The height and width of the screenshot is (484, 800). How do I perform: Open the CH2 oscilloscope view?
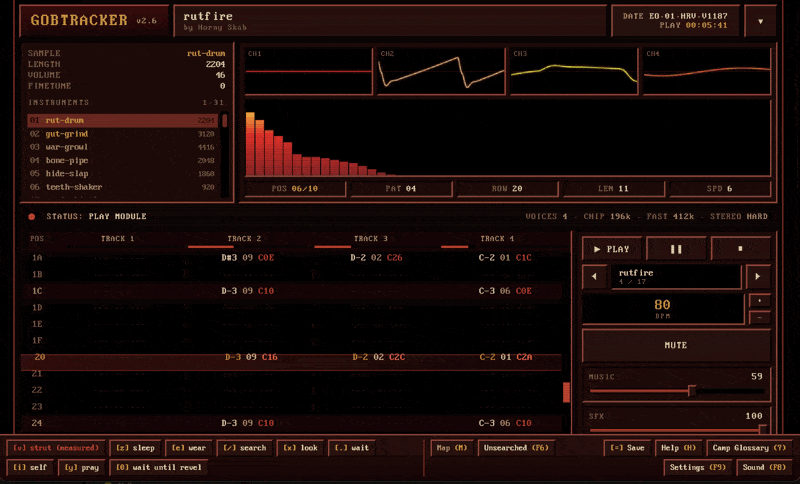pyautogui.click(x=441, y=71)
